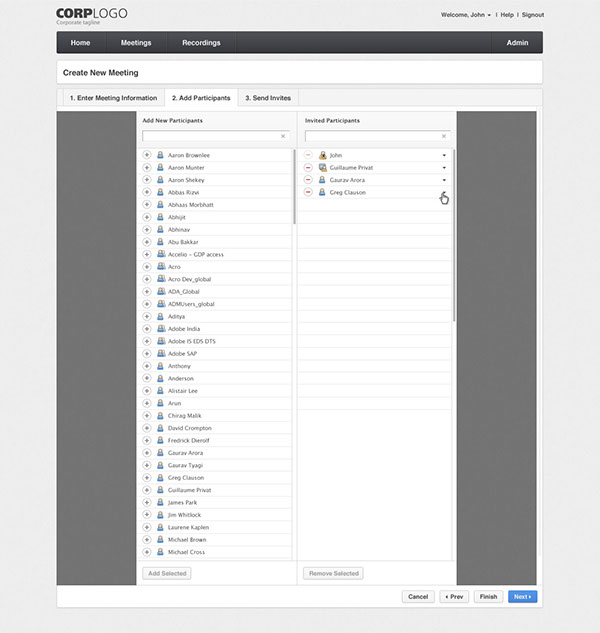Click plus icon beside Michael Cross

[147, 552]
